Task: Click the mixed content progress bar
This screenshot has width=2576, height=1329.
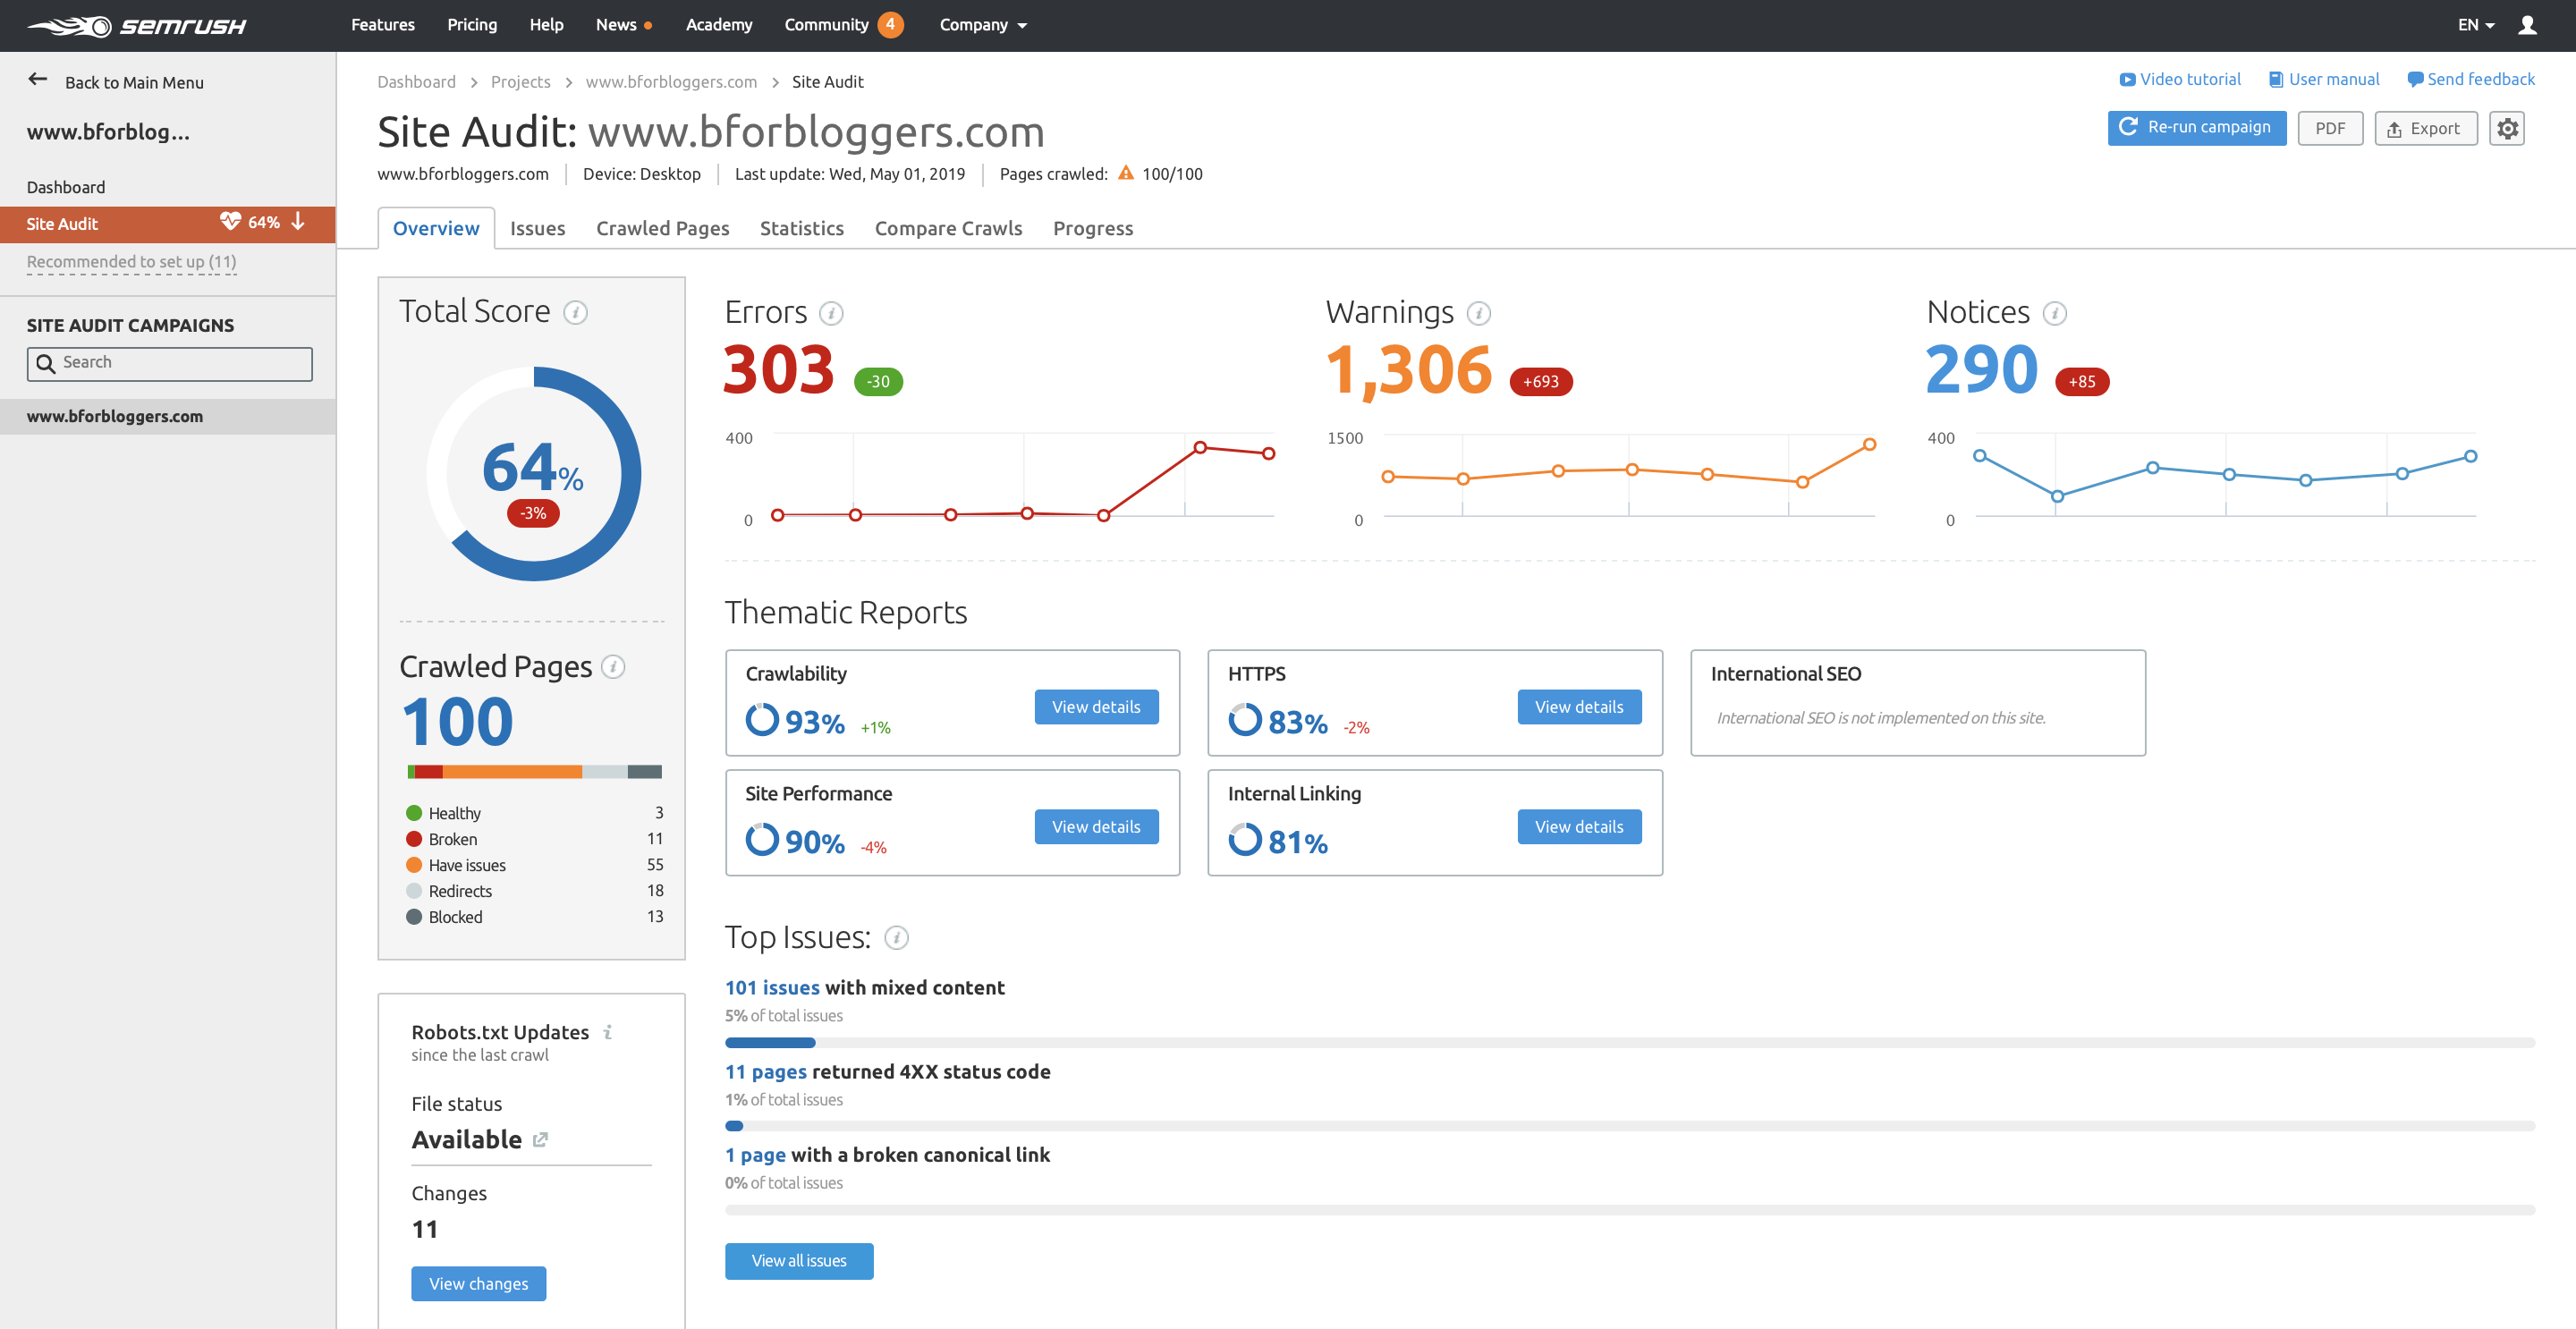Action: point(1629,1043)
